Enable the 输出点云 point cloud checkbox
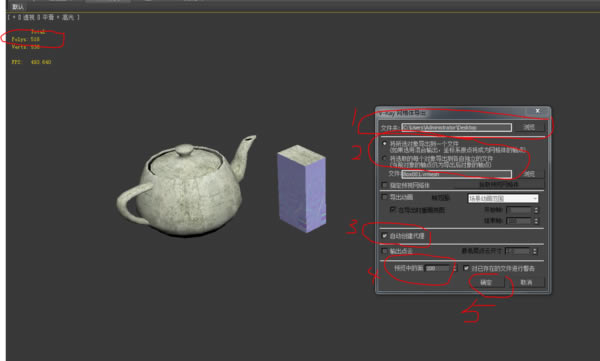The height and width of the screenshot is (361, 600). [x=385, y=251]
